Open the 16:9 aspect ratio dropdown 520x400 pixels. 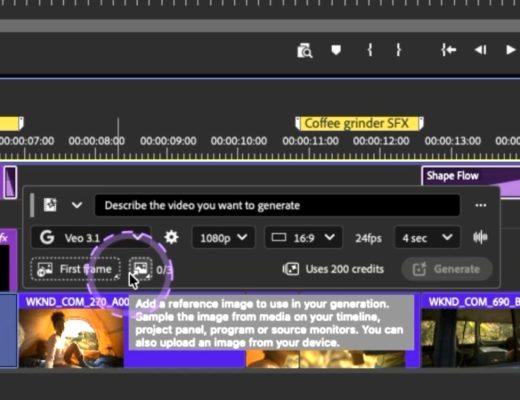303,238
